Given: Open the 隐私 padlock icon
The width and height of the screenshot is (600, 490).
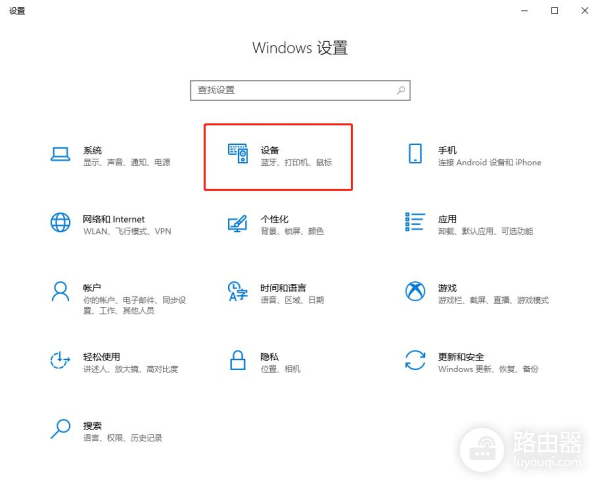Looking at the screenshot, I should (238, 360).
